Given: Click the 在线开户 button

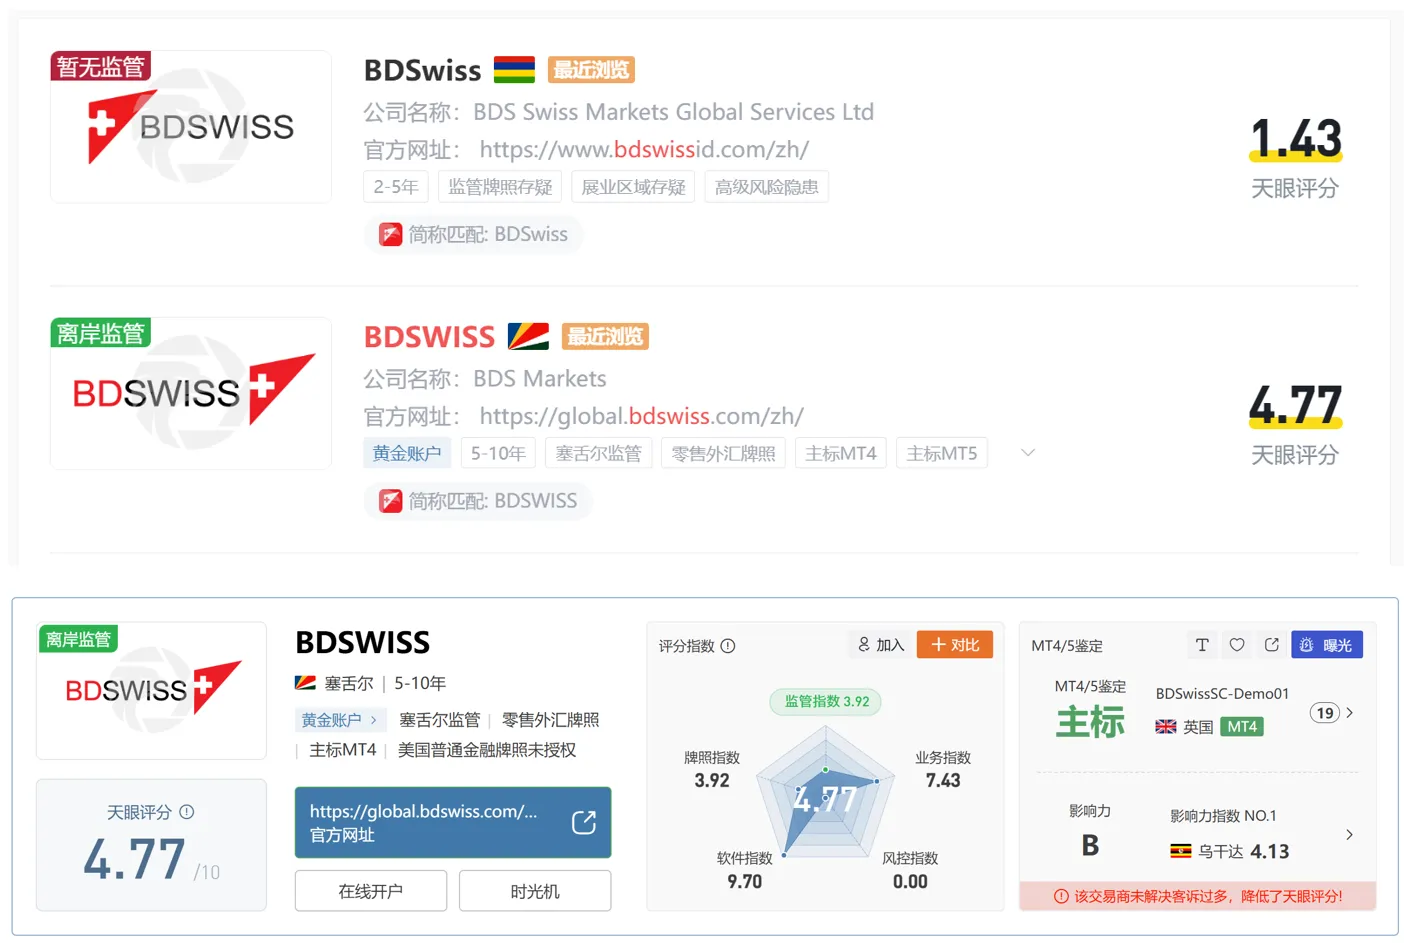Looking at the screenshot, I should (371, 891).
